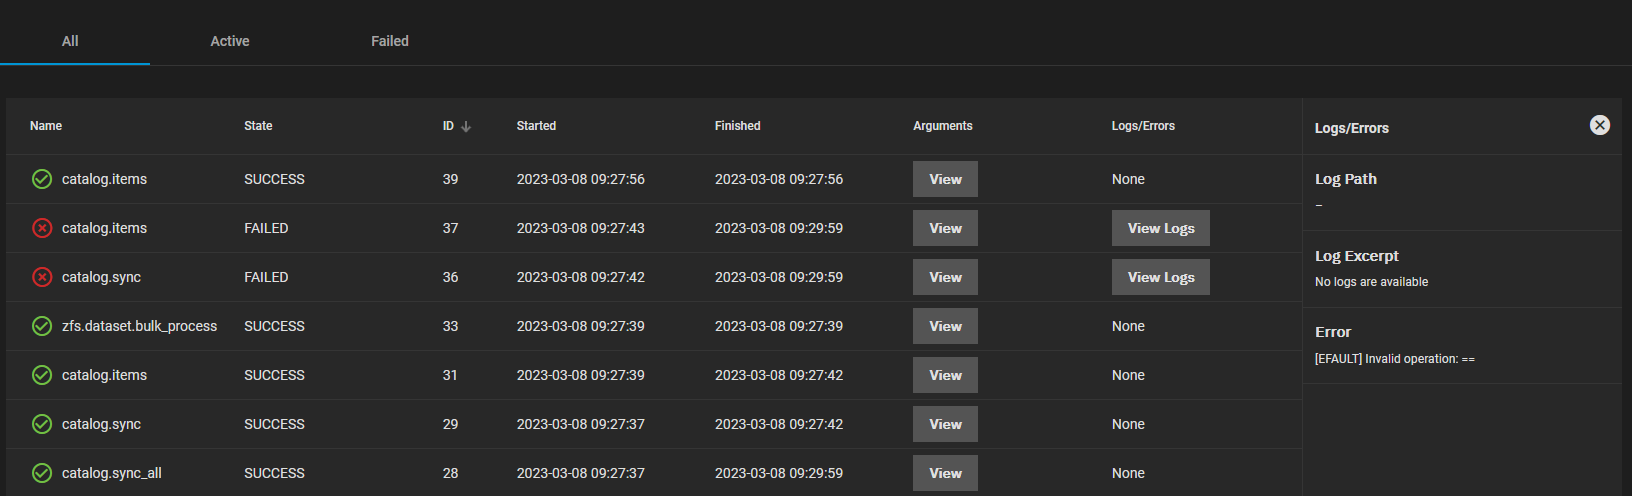Click success icon for zfs.dataset.bulk_process job
1632x496 pixels.
(42, 326)
